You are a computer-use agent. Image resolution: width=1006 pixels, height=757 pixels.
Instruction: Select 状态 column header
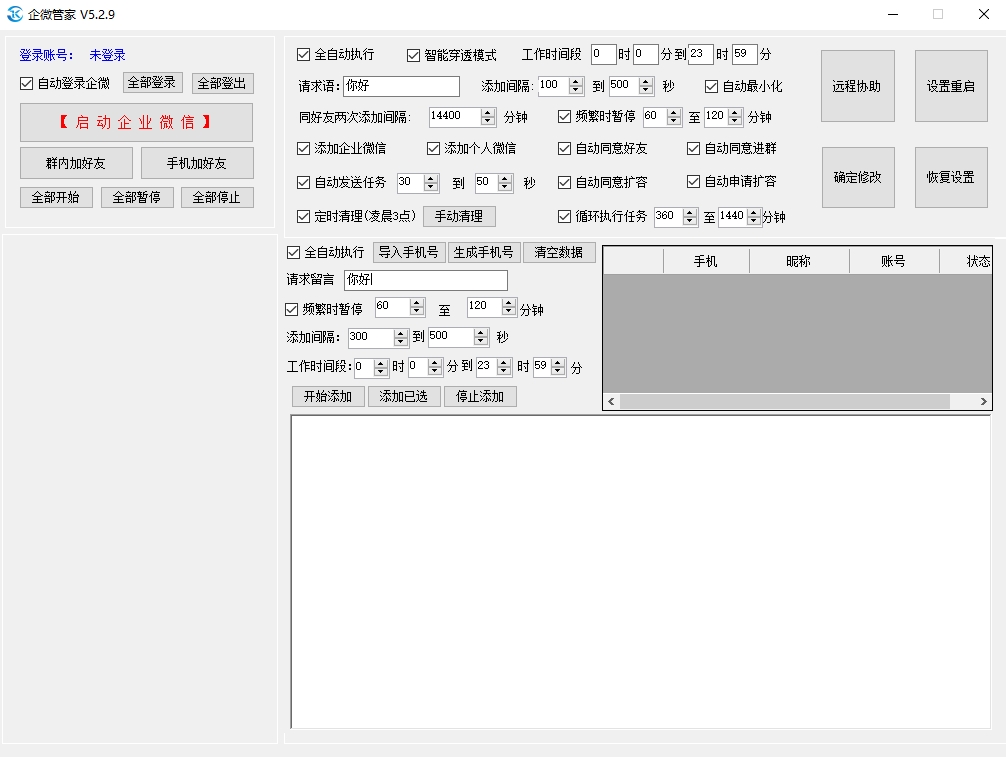tap(966, 261)
